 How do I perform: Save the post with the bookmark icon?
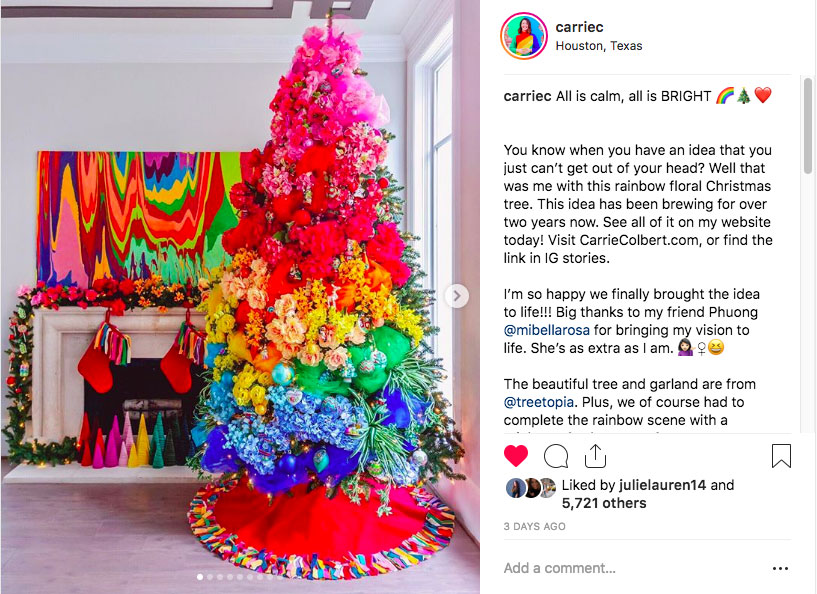(781, 456)
